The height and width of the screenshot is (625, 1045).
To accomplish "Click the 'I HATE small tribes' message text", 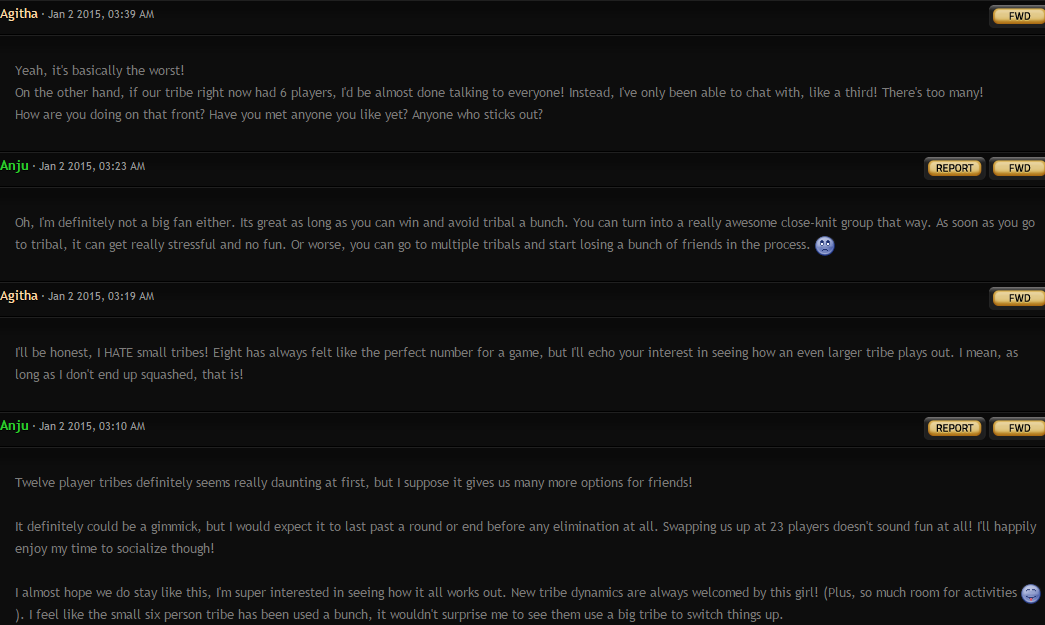I will [x=517, y=363].
